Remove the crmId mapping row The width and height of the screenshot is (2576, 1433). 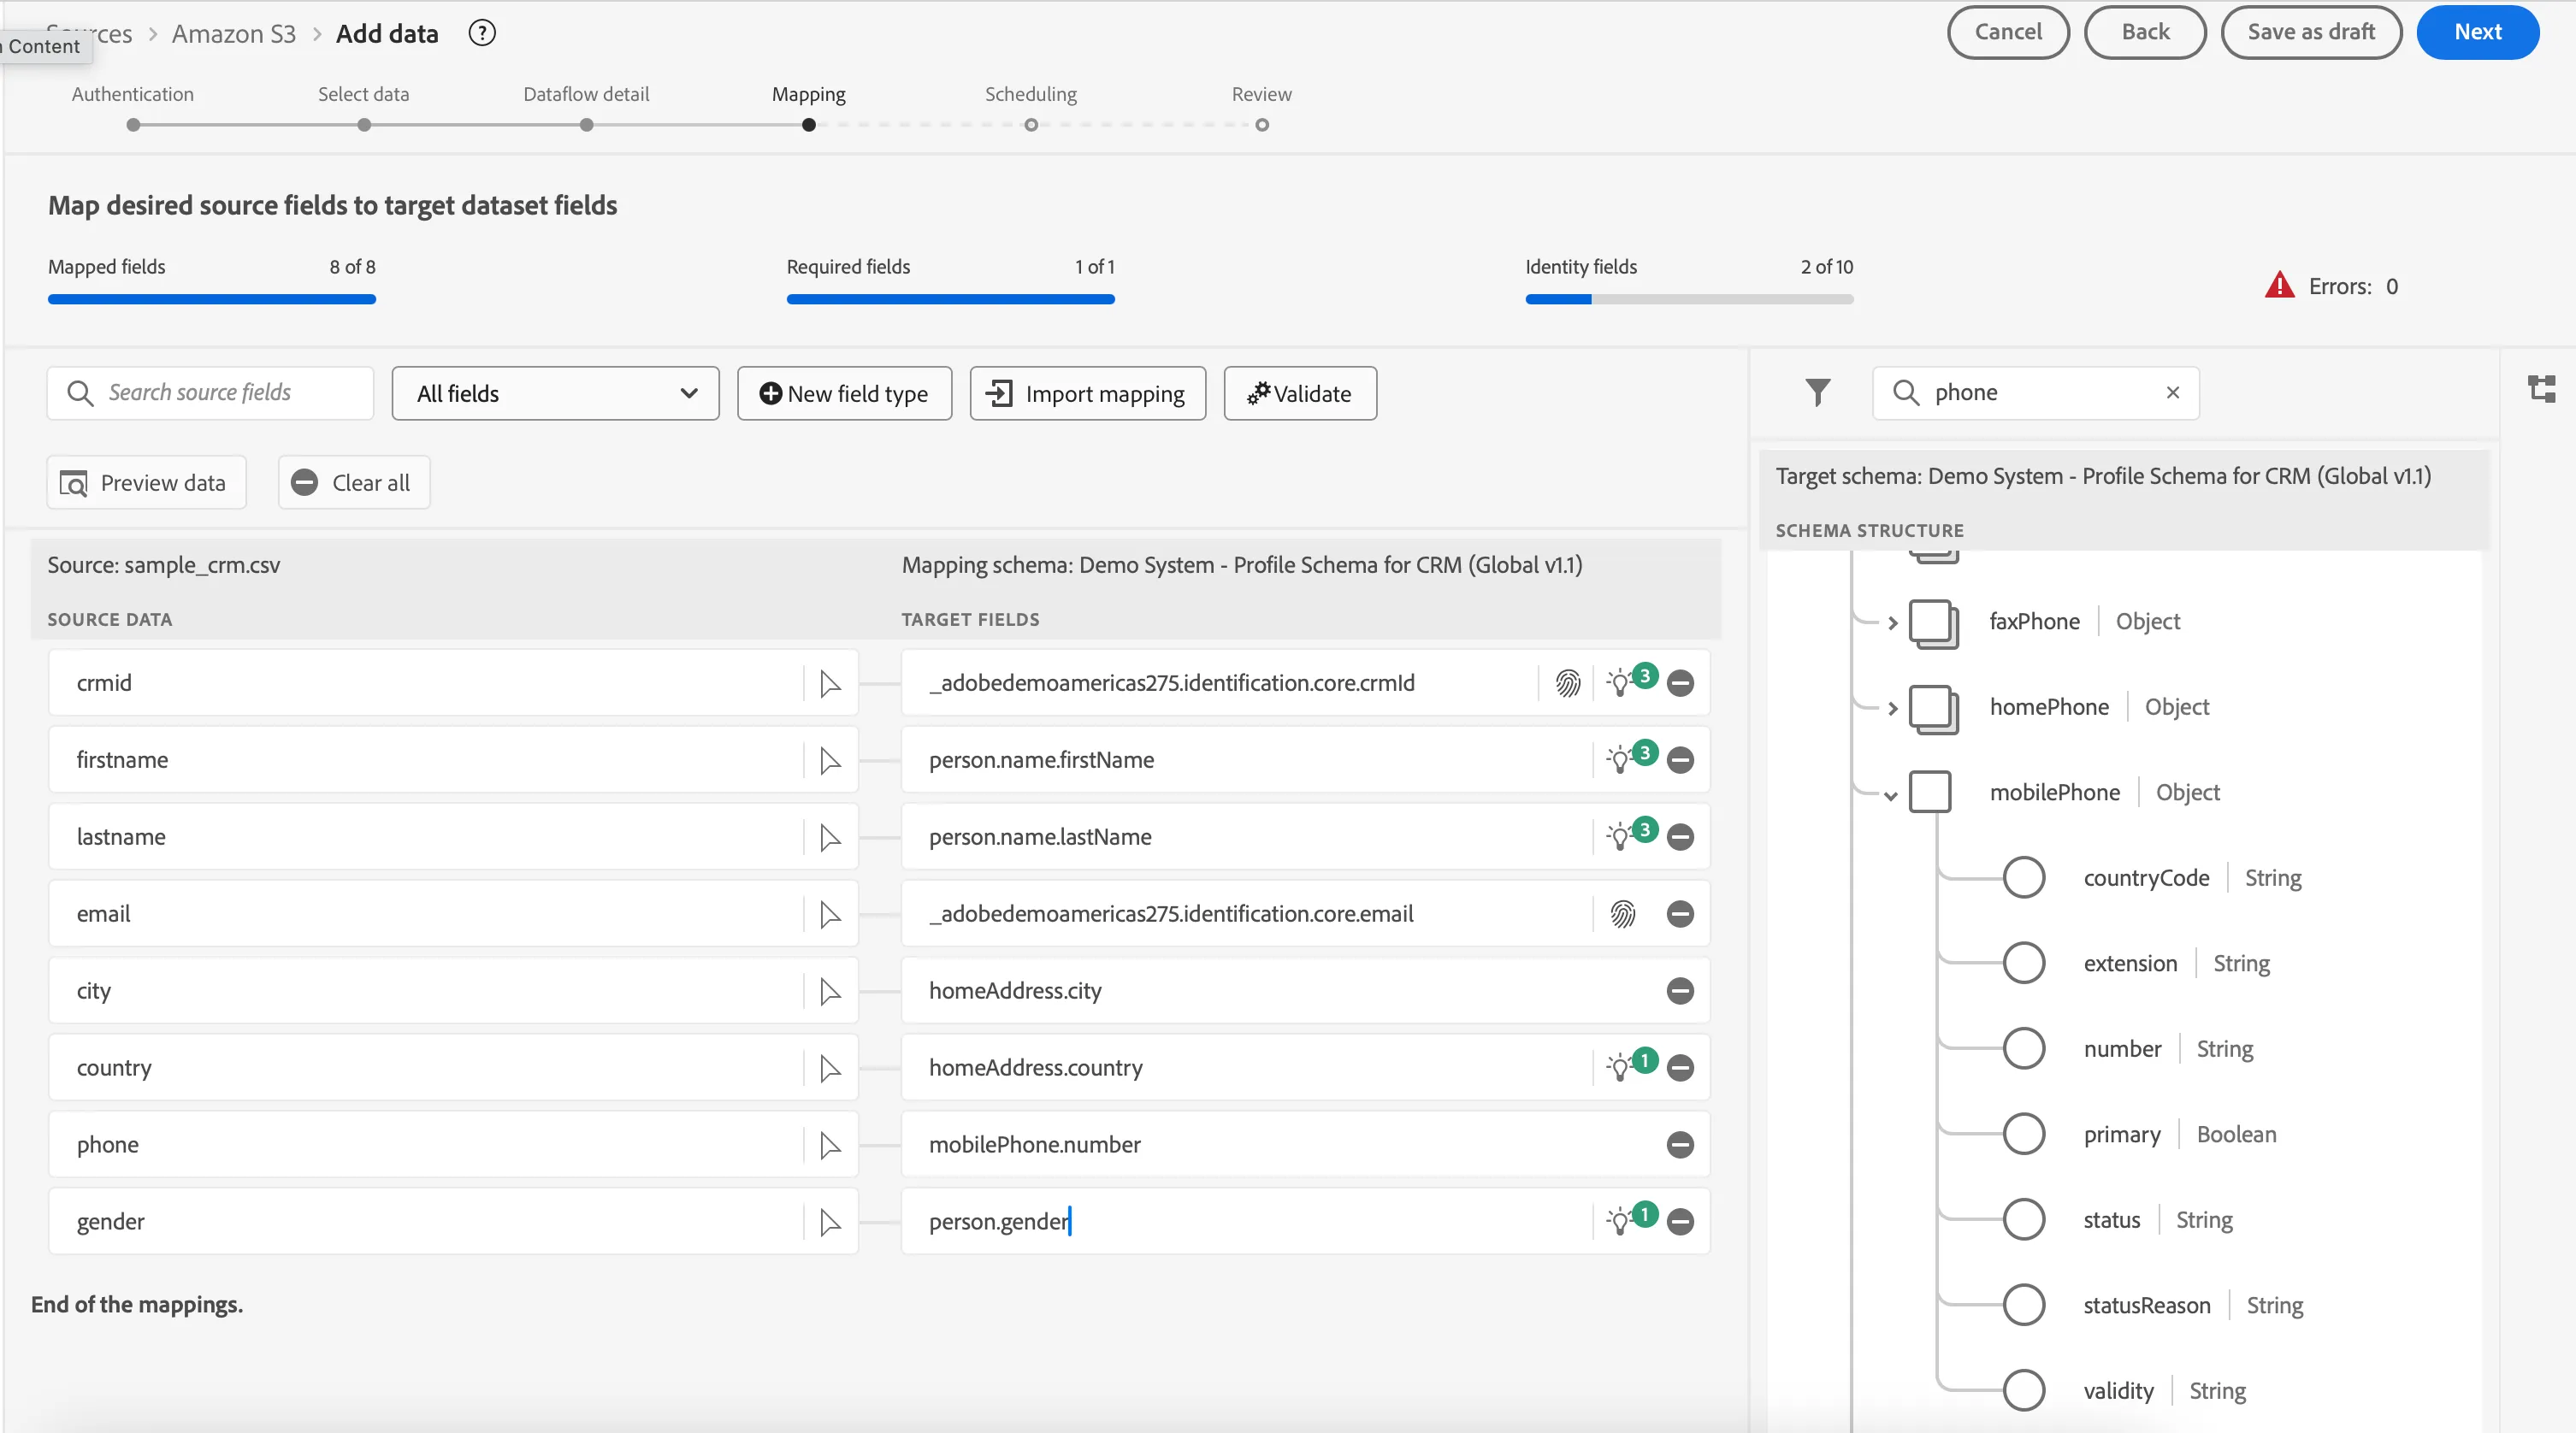click(1680, 683)
